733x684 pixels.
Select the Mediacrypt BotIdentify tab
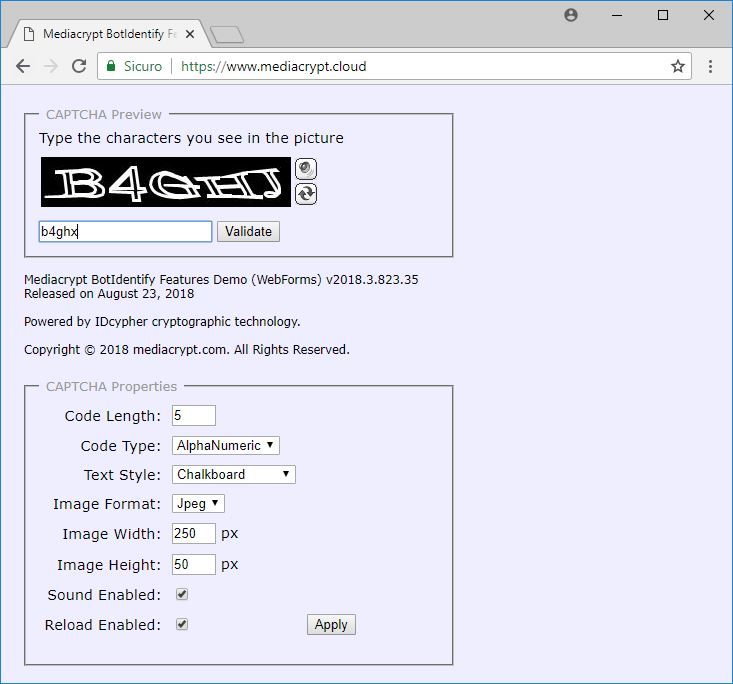pyautogui.click(x=109, y=34)
